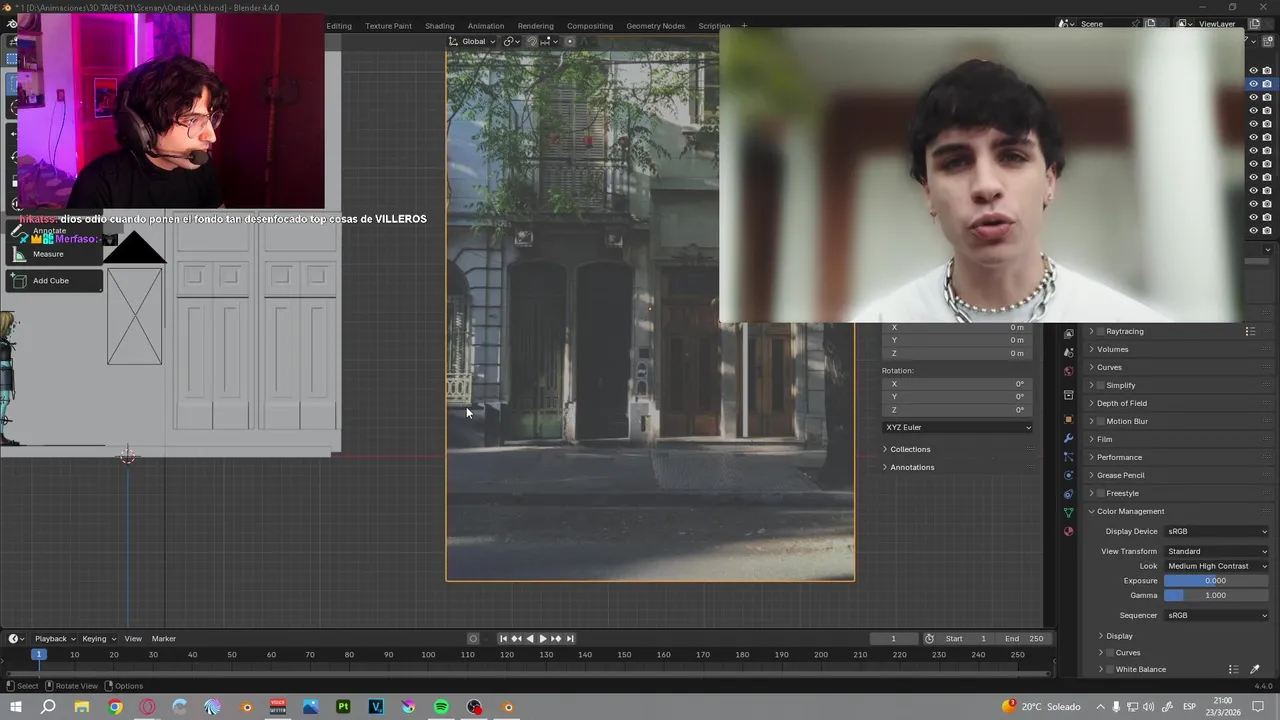Switch to the Animation workspace tab
Screen dimensions: 1280x720
(486, 26)
